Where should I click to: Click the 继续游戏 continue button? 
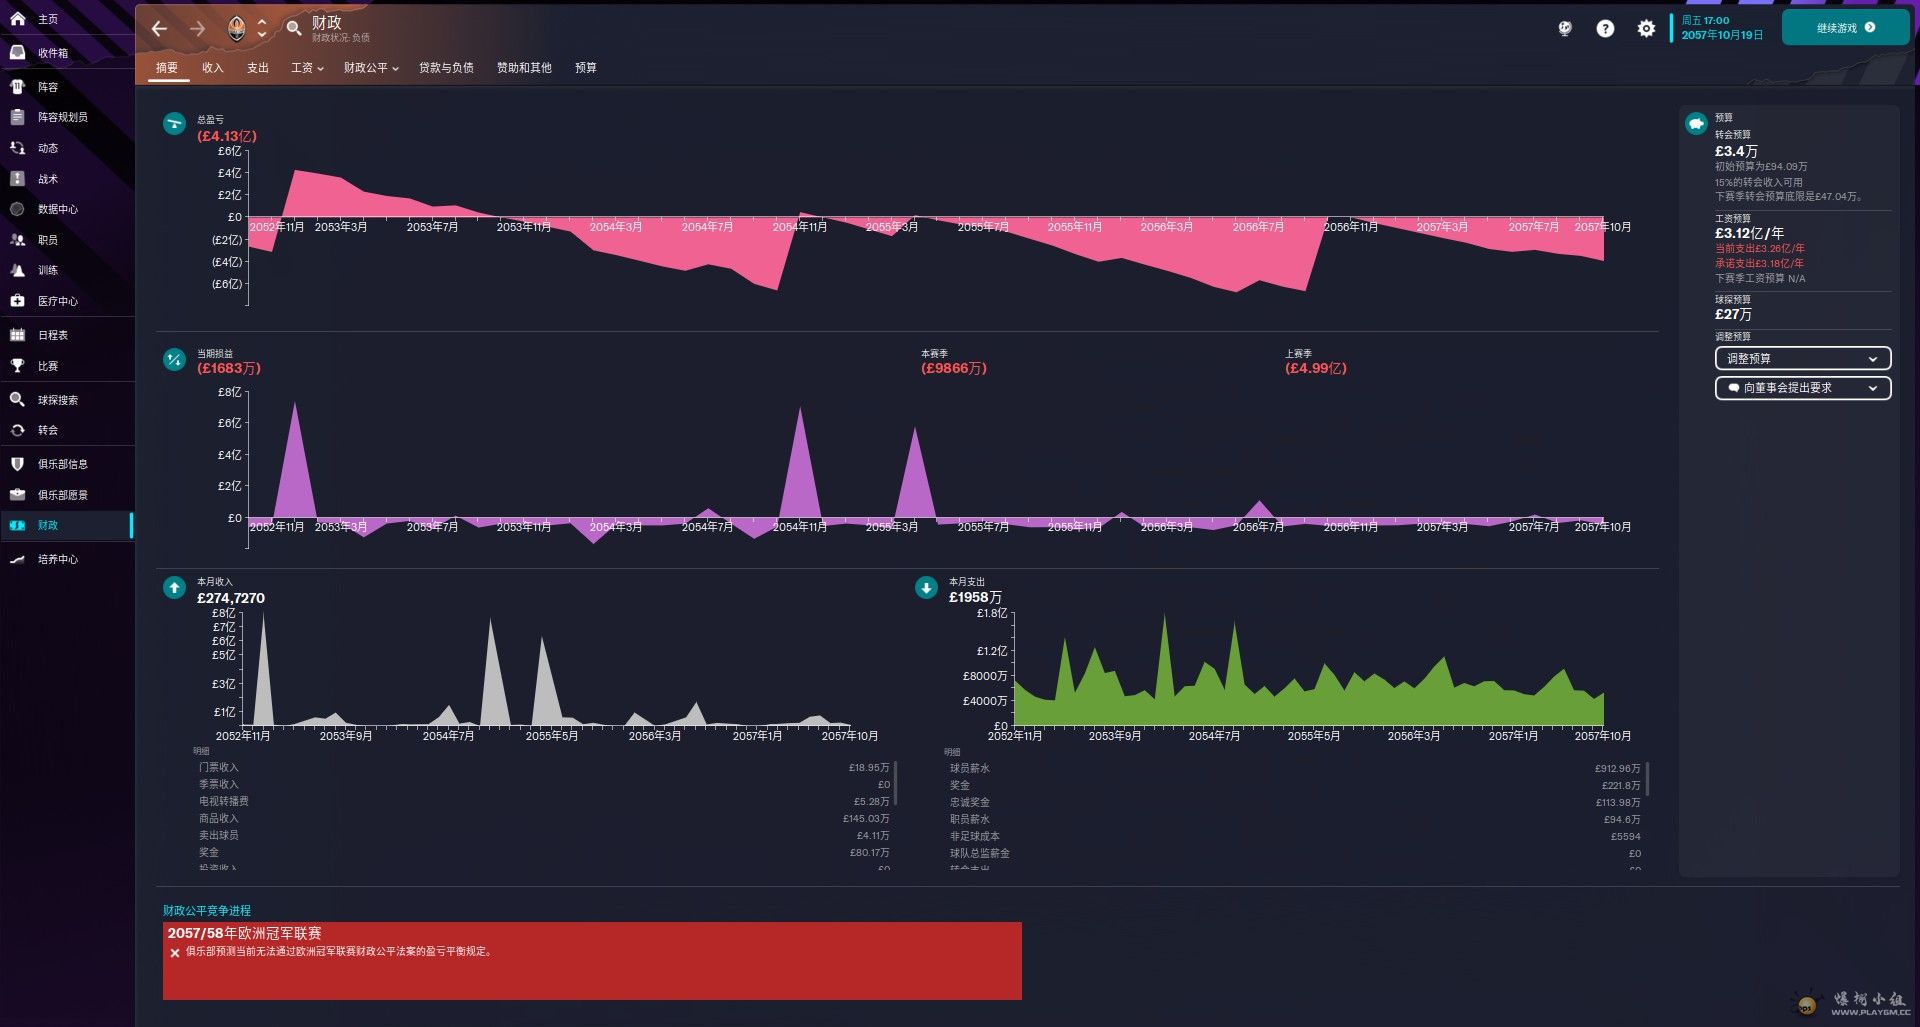click(1845, 28)
